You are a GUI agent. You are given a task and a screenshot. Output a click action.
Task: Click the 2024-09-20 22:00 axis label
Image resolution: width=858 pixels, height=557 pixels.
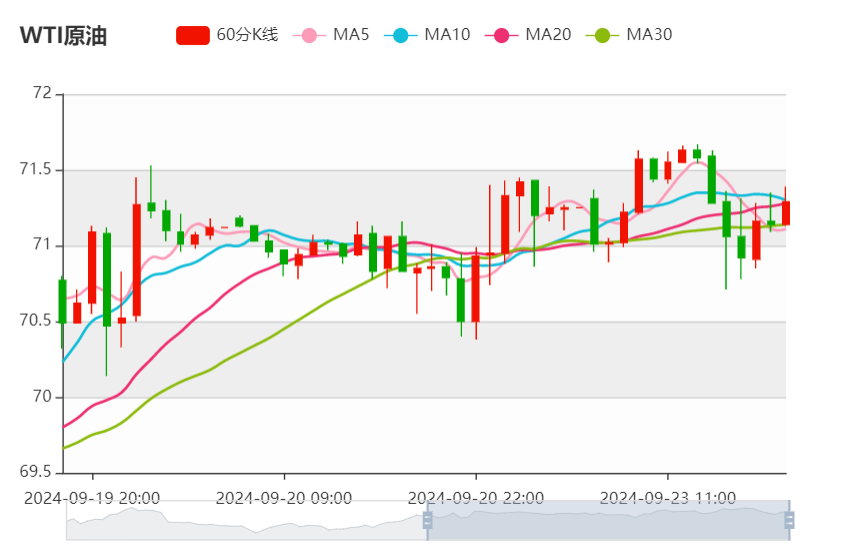click(x=476, y=497)
